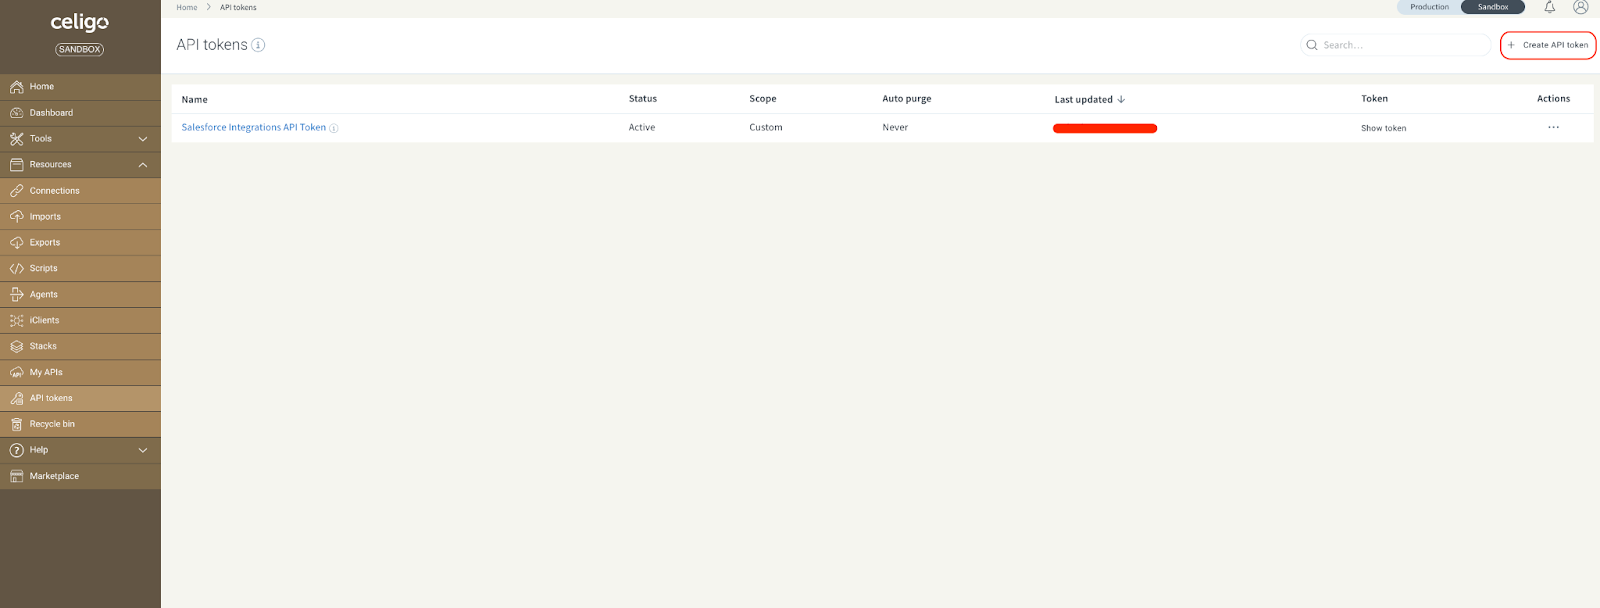Click the Token column header
This screenshot has height=608, width=1600.
(x=1374, y=99)
